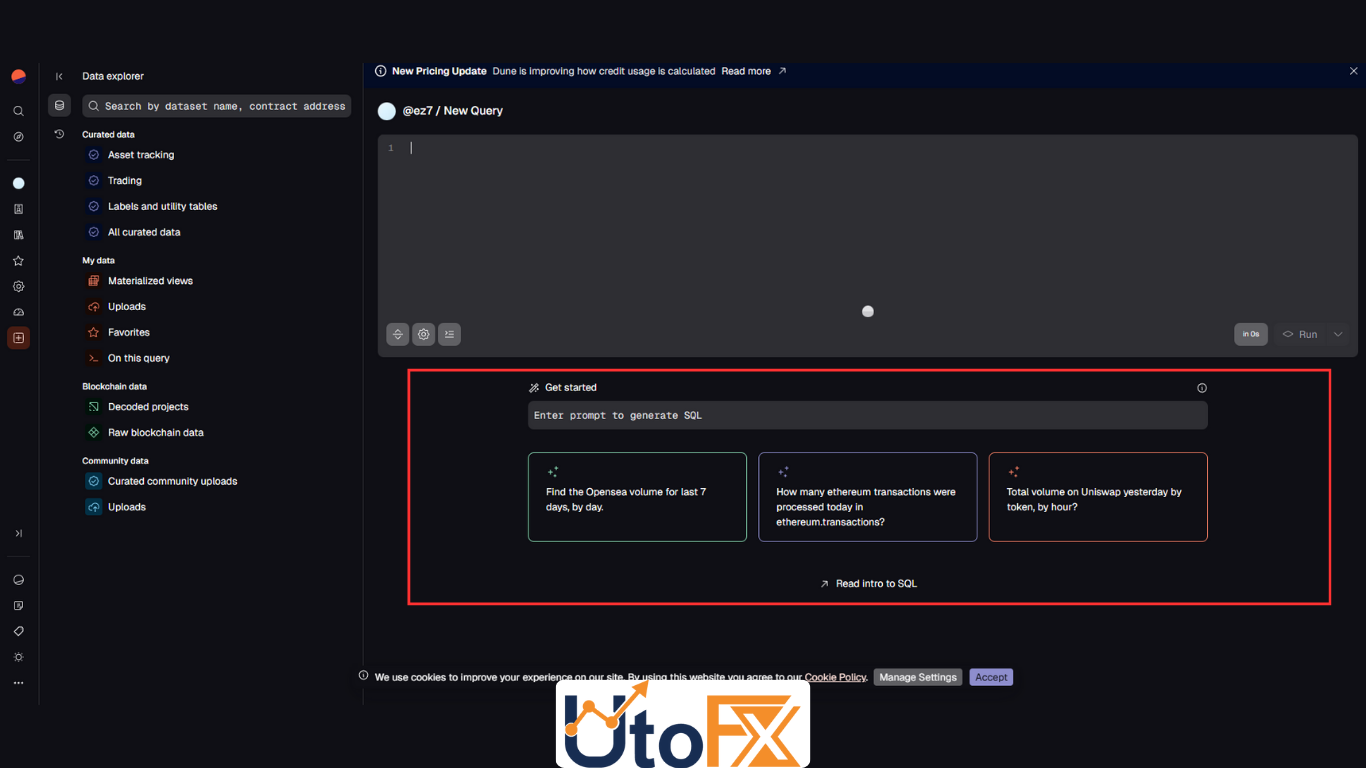This screenshot has width=1366, height=768.
Task: Open the Read intro to SQL link
Action: (868, 583)
